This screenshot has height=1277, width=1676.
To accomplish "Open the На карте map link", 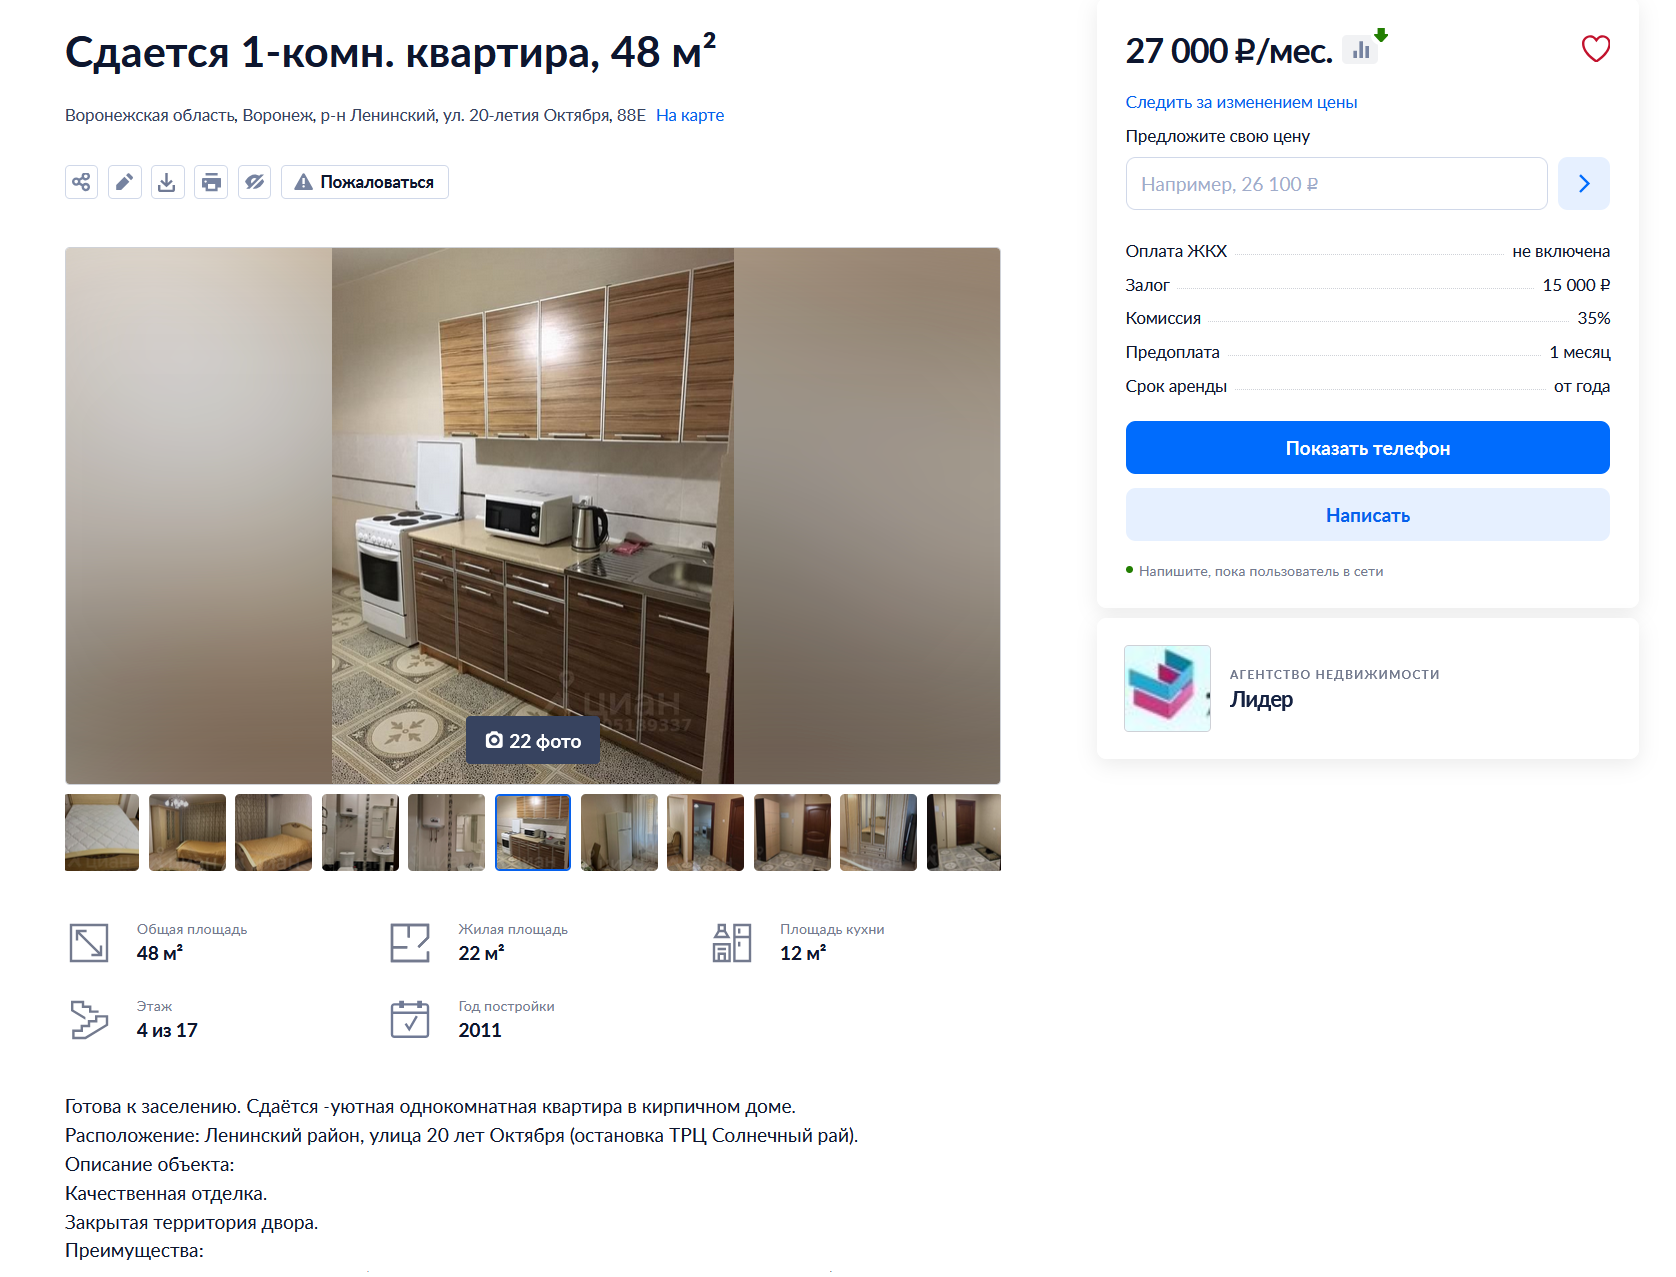I will [690, 115].
